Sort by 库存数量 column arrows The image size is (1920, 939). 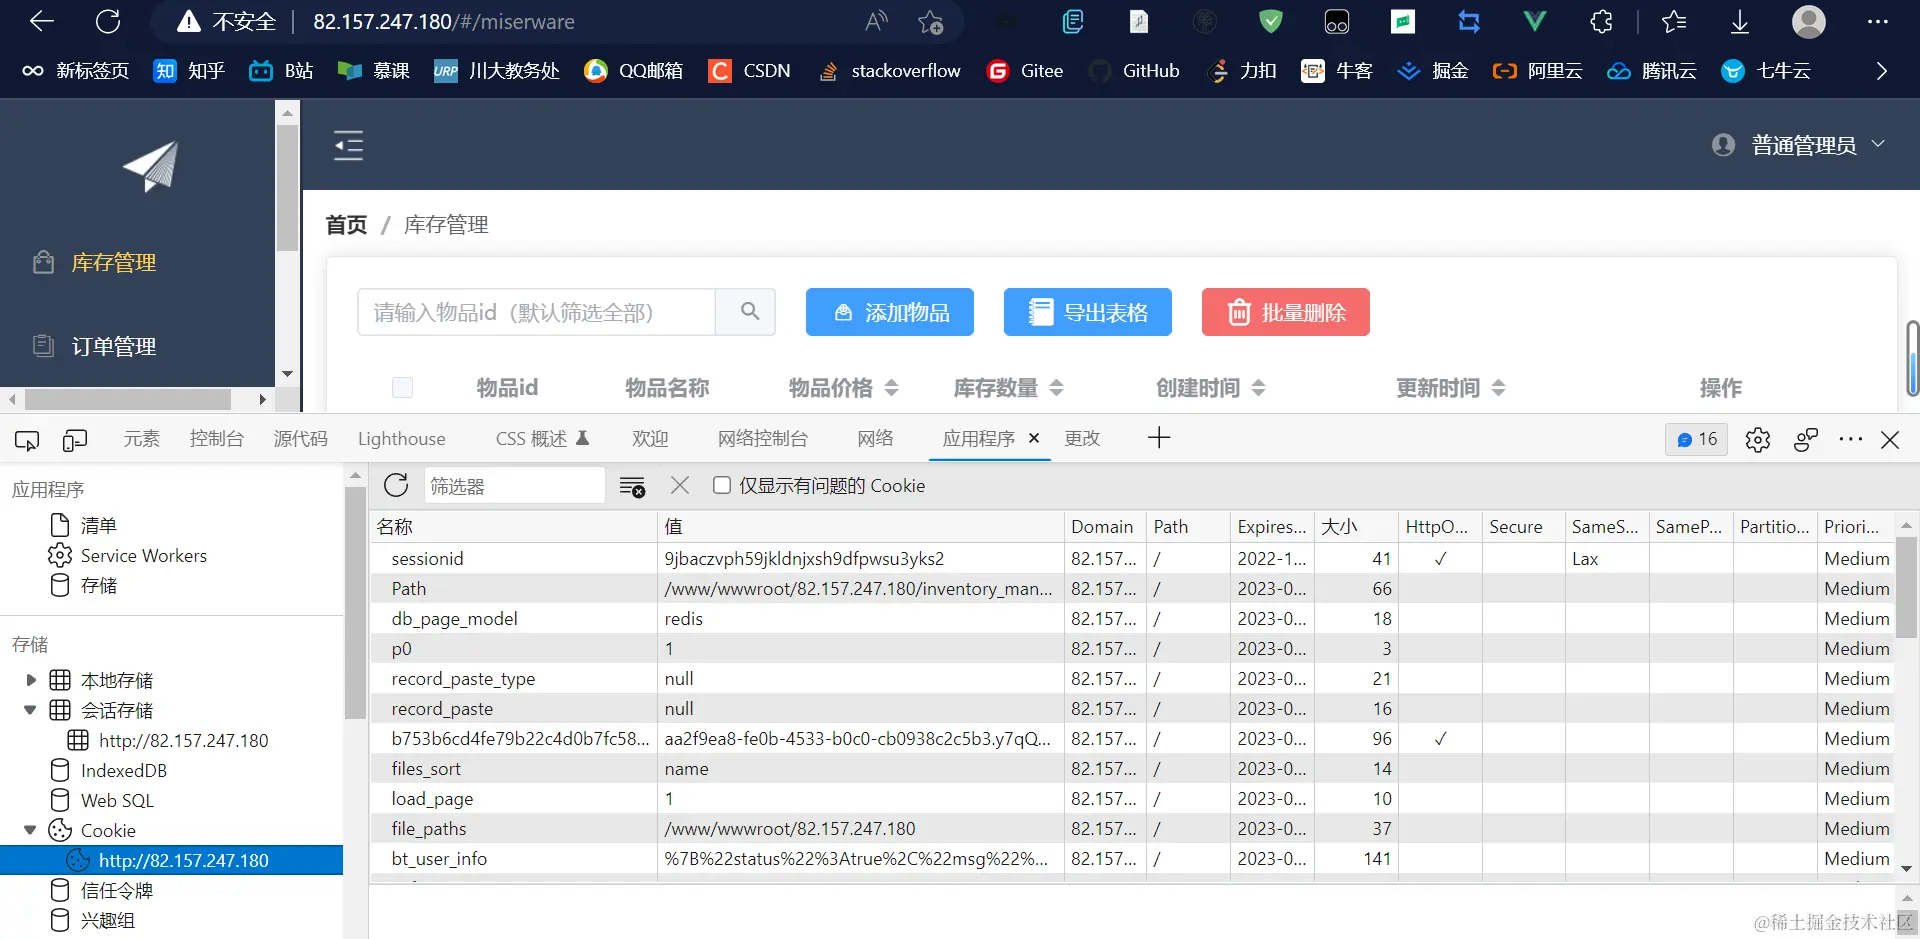click(x=1056, y=387)
